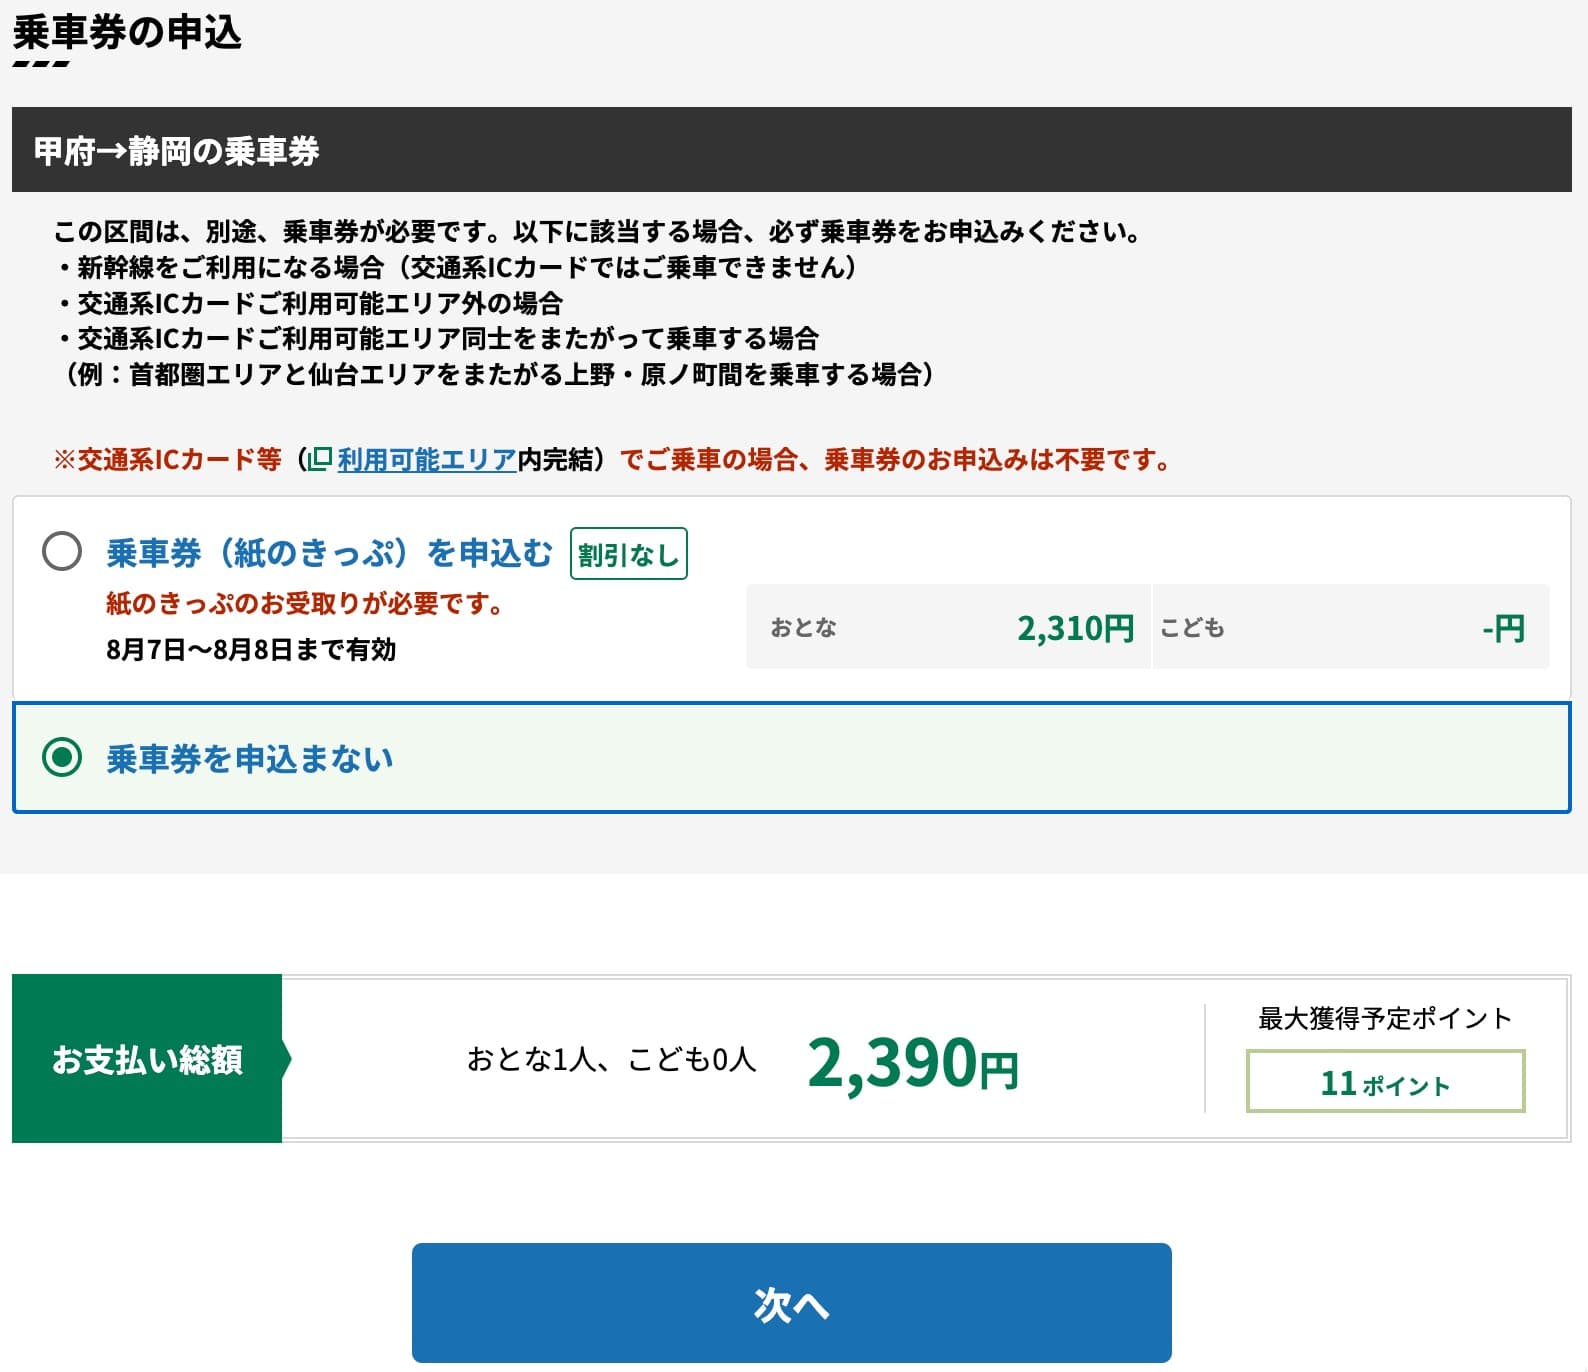Click the 割引なし badge
1588x1372 pixels.
click(629, 554)
